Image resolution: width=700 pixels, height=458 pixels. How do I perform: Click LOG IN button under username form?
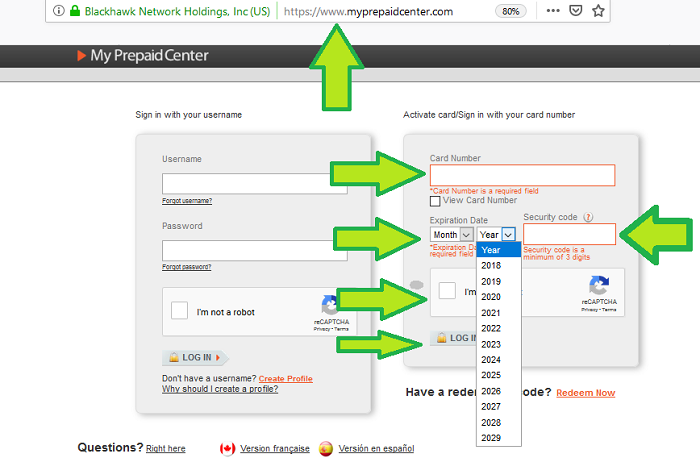pyautogui.click(x=195, y=358)
